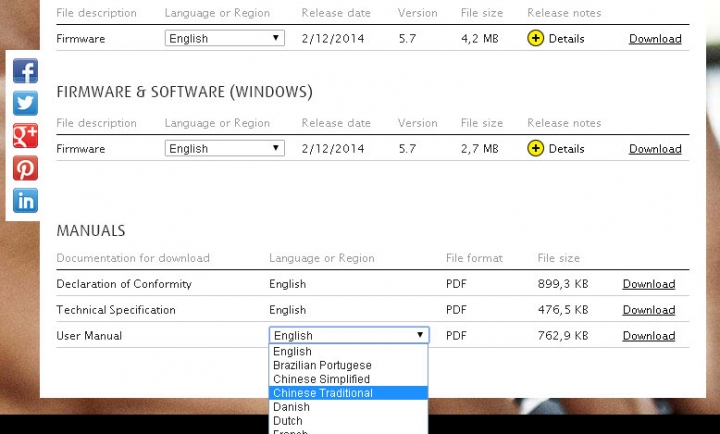Select the 'Declaration of Conformity' row label

pyautogui.click(x=124, y=284)
